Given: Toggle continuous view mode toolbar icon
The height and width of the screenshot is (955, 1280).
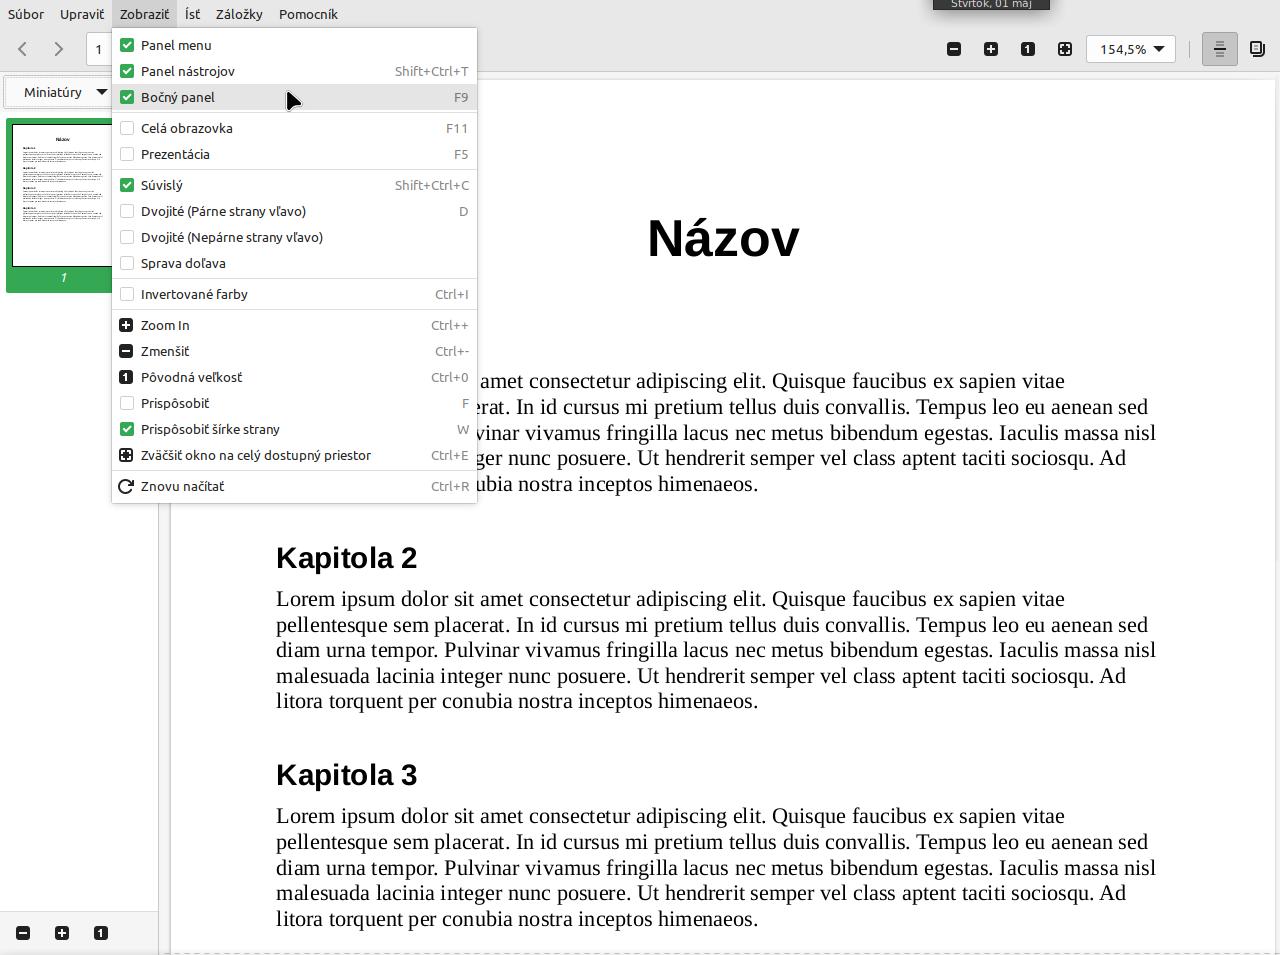Looking at the screenshot, I should (1219, 49).
